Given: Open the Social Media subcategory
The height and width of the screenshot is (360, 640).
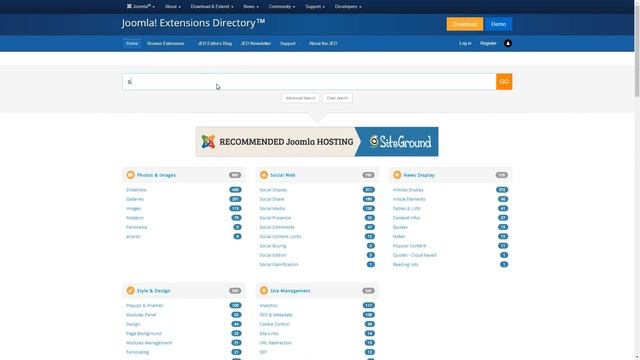Looking at the screenshot, I should click(x=272, y=209).
